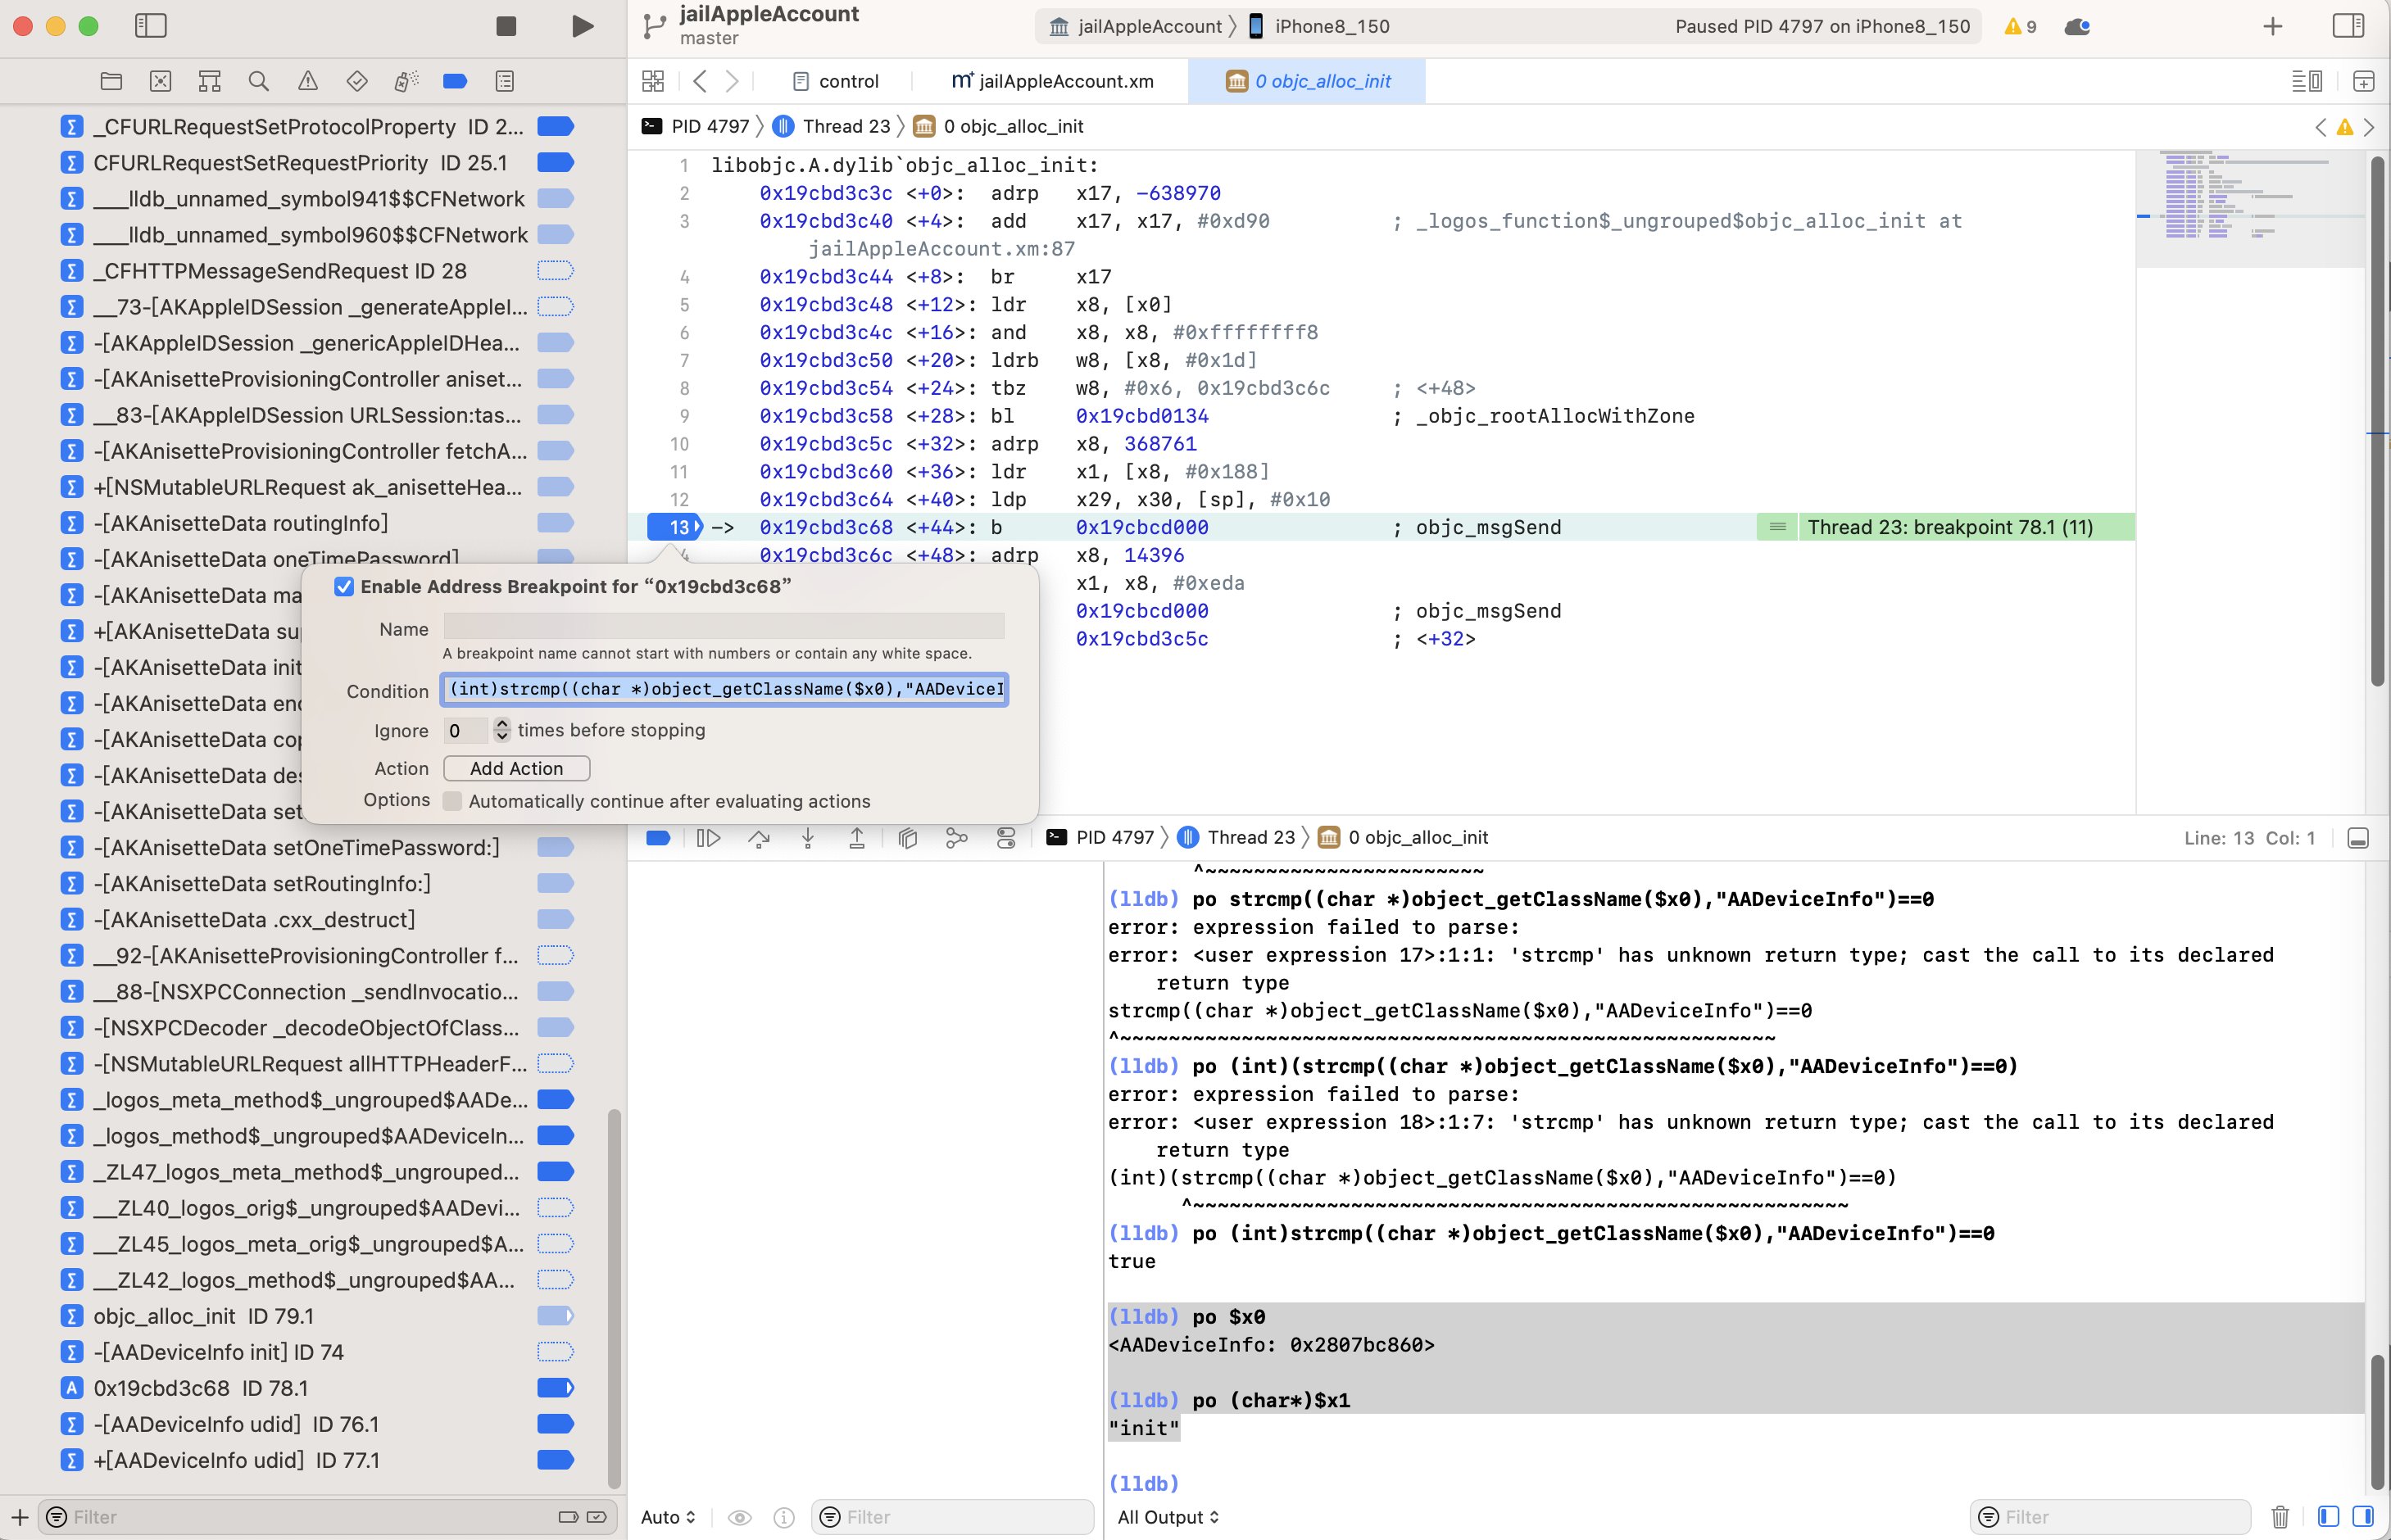Open the iPhone8_150 device selector

coord(1319,26)
